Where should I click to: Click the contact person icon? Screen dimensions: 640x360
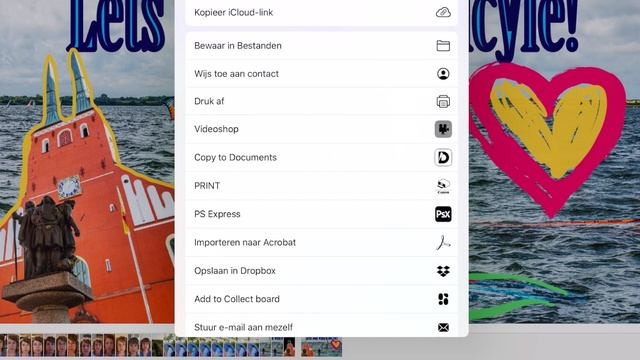pyautogui.click(x=443, y=74)
